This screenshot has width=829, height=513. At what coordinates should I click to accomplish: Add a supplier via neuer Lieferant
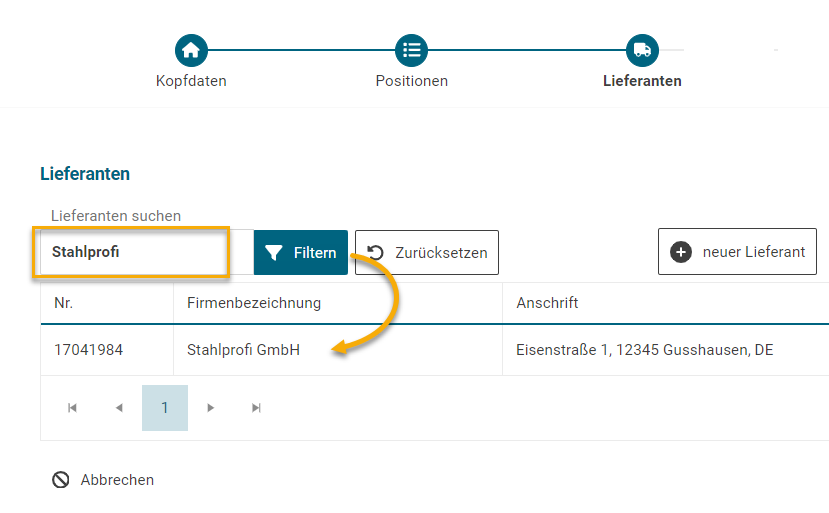pyautogui.click(x=738, y=252)
